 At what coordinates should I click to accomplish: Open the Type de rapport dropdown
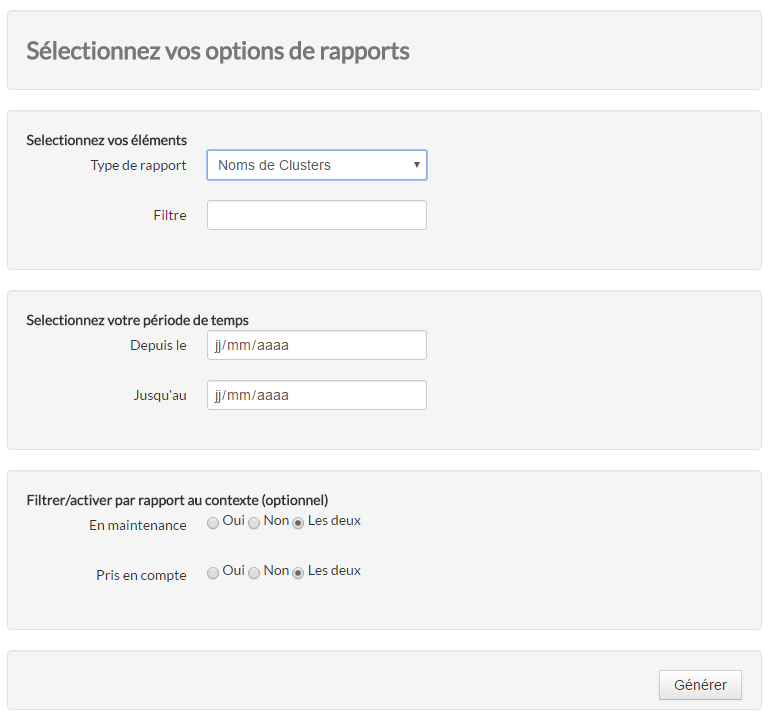[316, 165]
